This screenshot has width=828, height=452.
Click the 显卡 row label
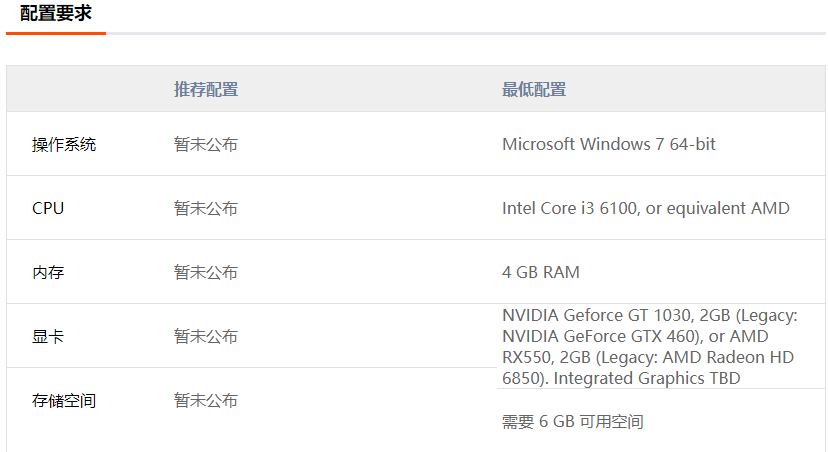(x=48, y=336)
